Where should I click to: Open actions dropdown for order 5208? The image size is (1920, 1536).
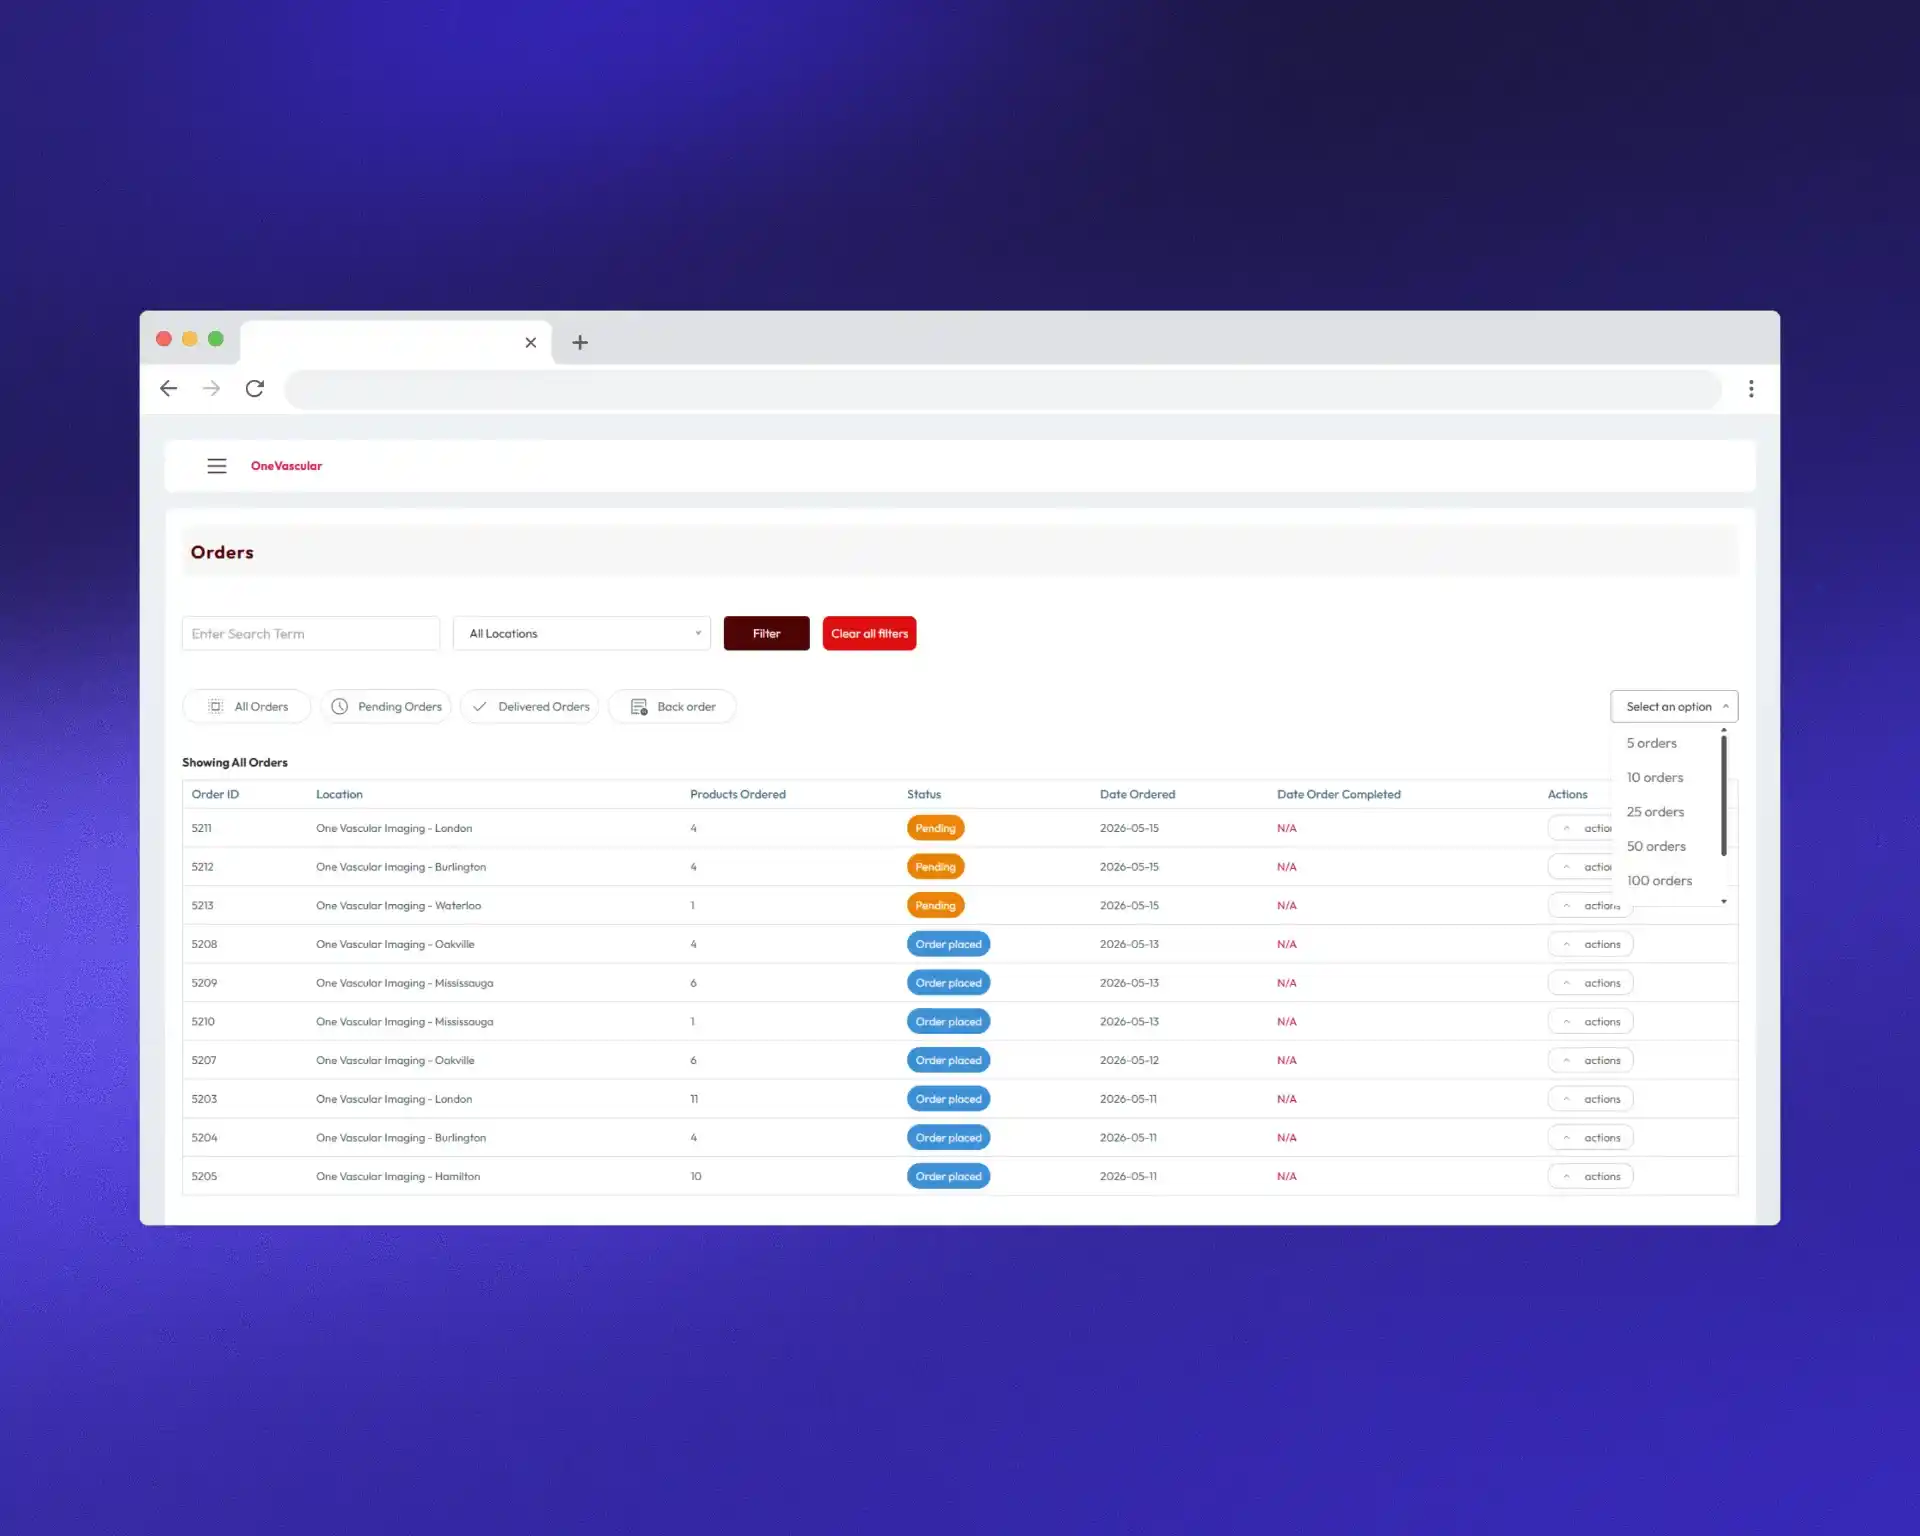click(1591, 945)
